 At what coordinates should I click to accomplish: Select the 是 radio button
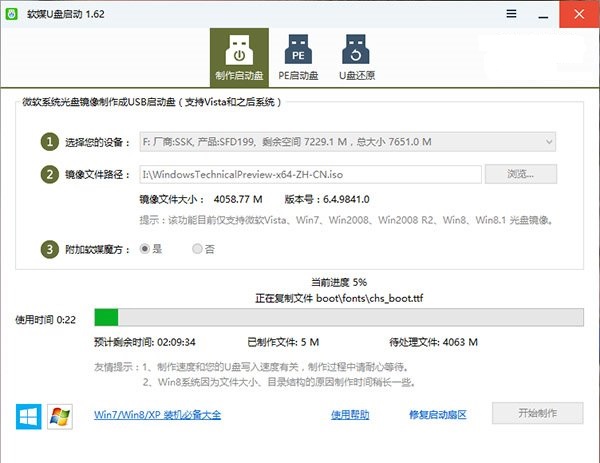[x=145, y=249]
